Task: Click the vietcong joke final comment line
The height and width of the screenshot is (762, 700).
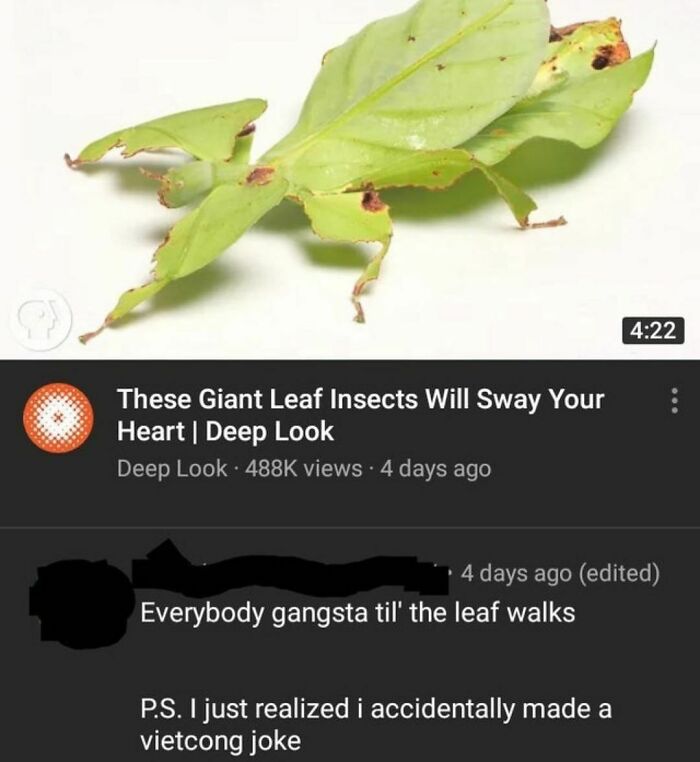Action: pyautogui.click(x=221, y=741)
